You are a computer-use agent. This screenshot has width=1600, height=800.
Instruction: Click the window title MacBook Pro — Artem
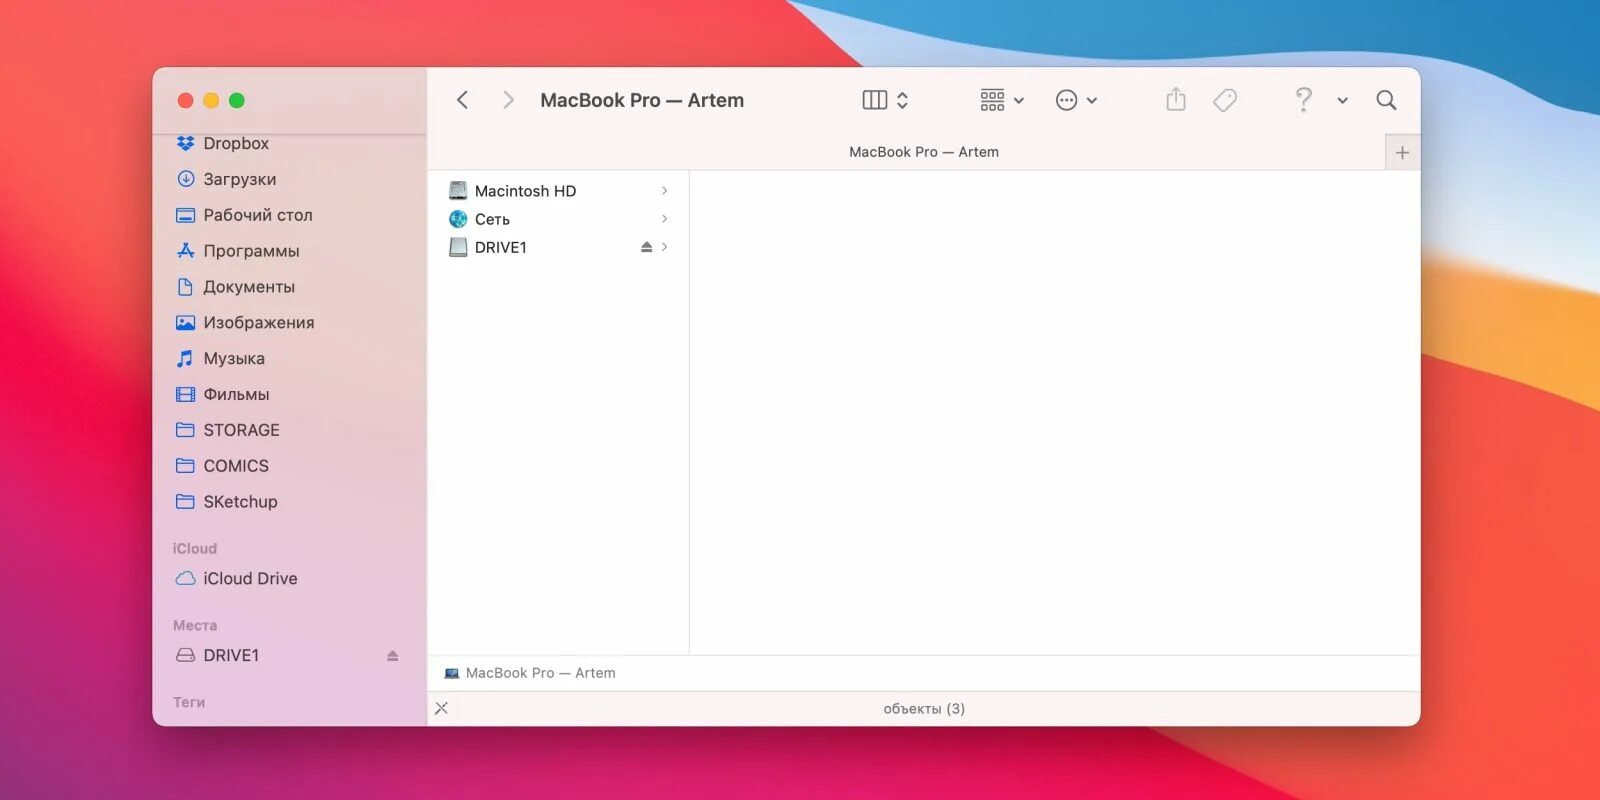[x=642, y=100]
